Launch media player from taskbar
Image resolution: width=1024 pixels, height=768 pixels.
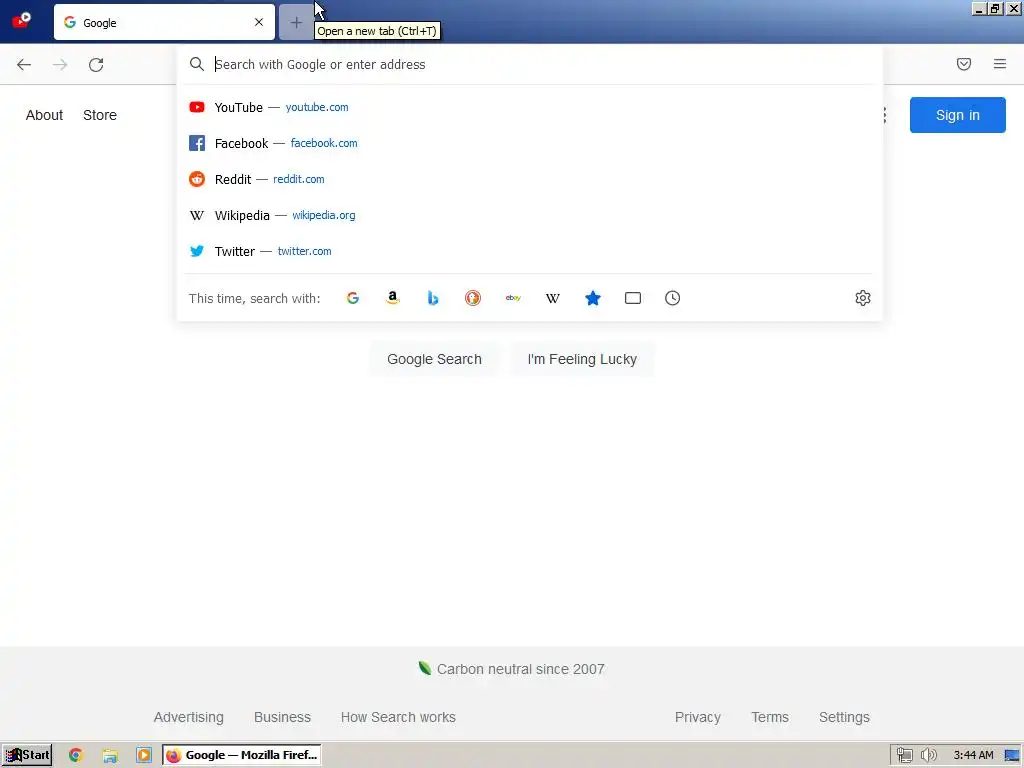144,755
